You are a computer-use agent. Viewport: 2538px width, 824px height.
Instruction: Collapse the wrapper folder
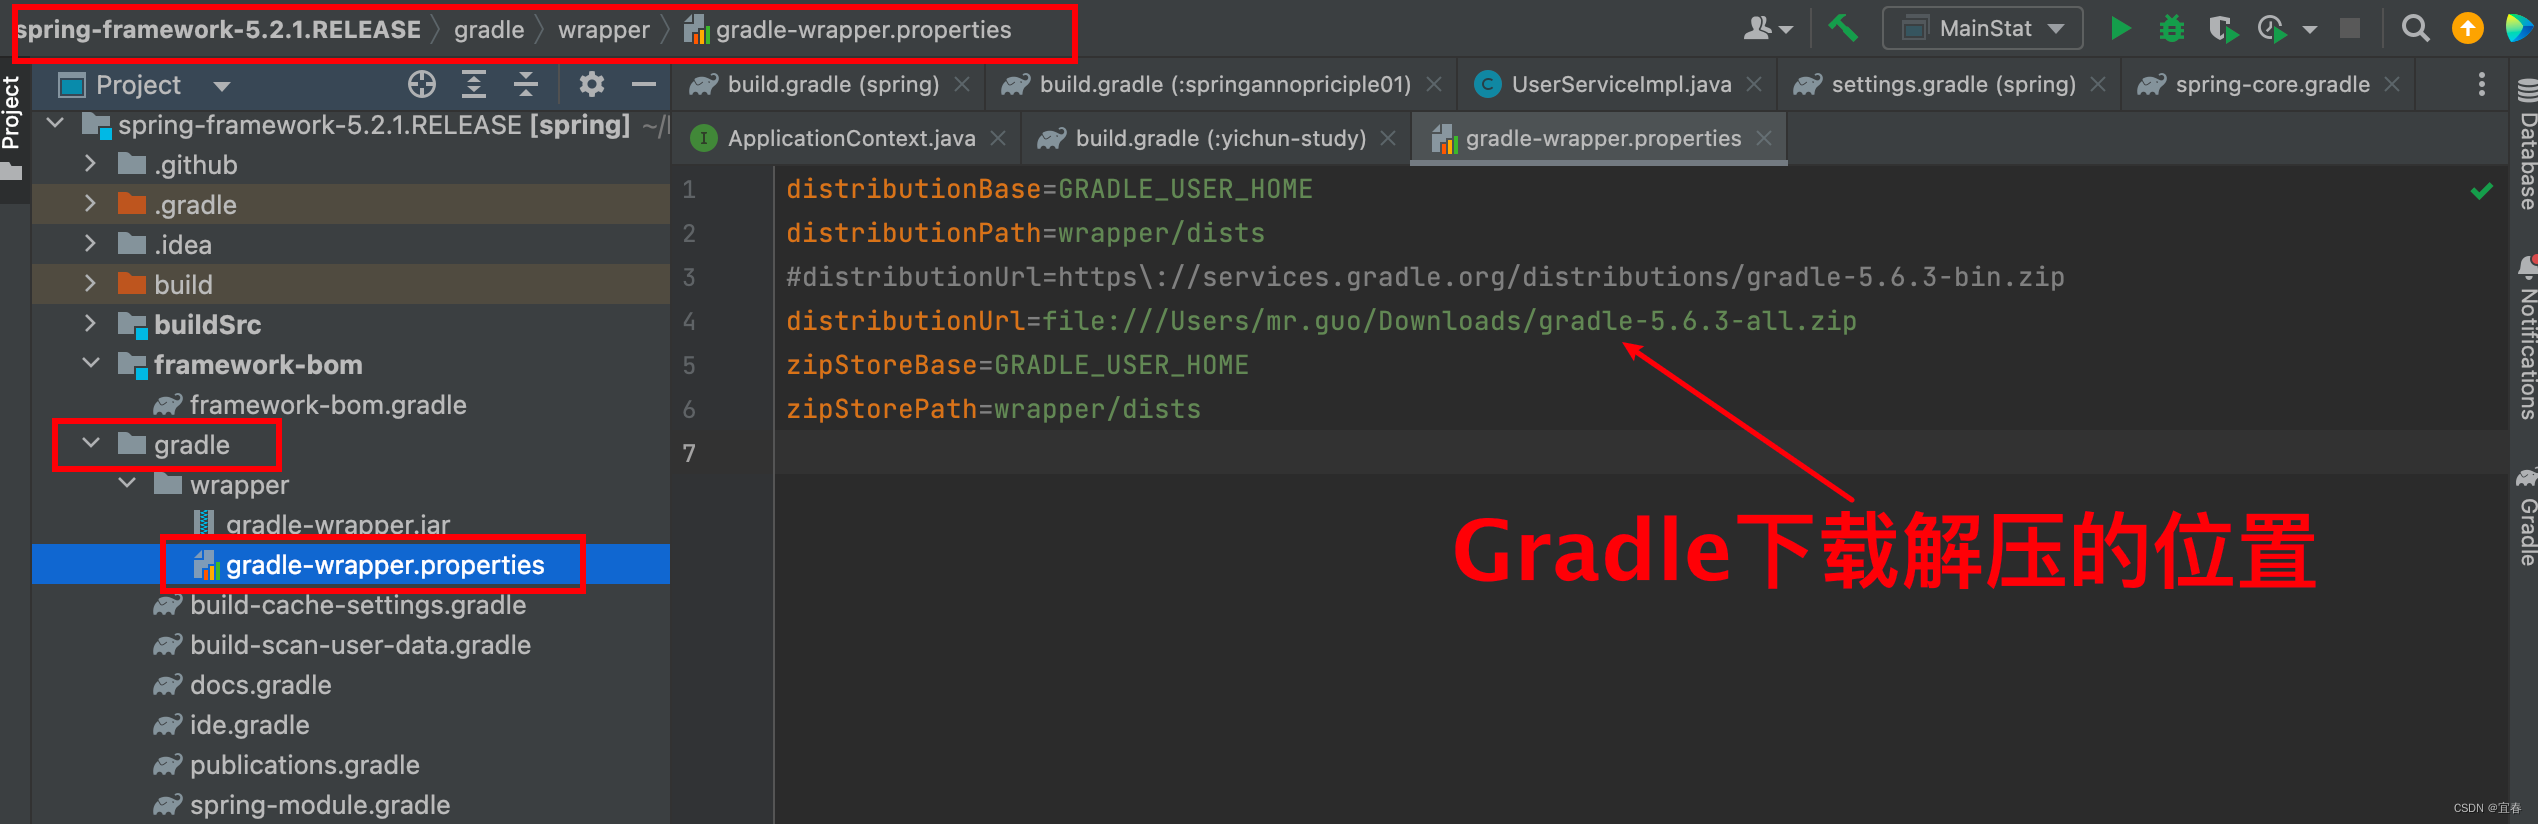pyautogui.click(x=127, y=484)
